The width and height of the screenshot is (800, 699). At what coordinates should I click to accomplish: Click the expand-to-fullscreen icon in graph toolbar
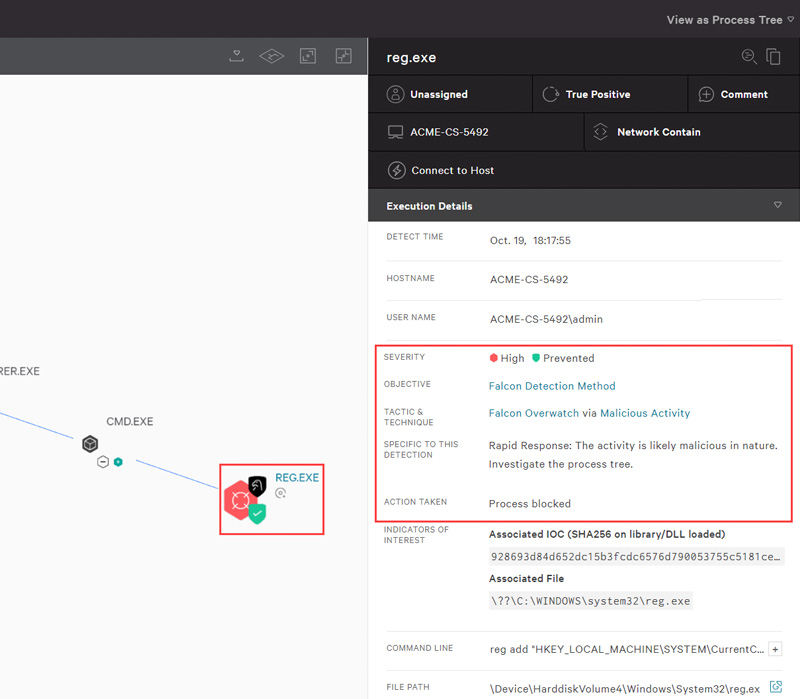308,56
